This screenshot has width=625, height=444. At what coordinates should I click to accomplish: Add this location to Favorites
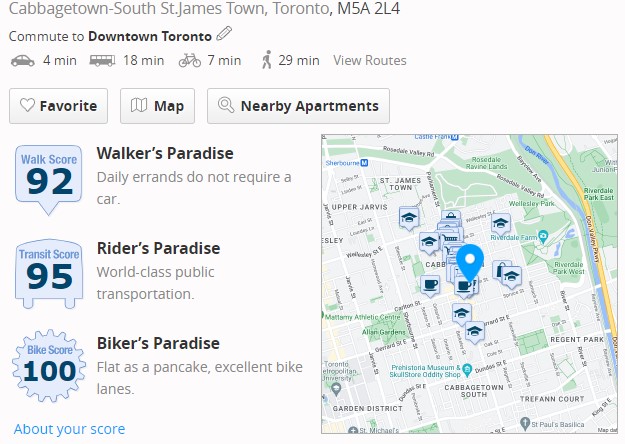(x=59, y=106)
